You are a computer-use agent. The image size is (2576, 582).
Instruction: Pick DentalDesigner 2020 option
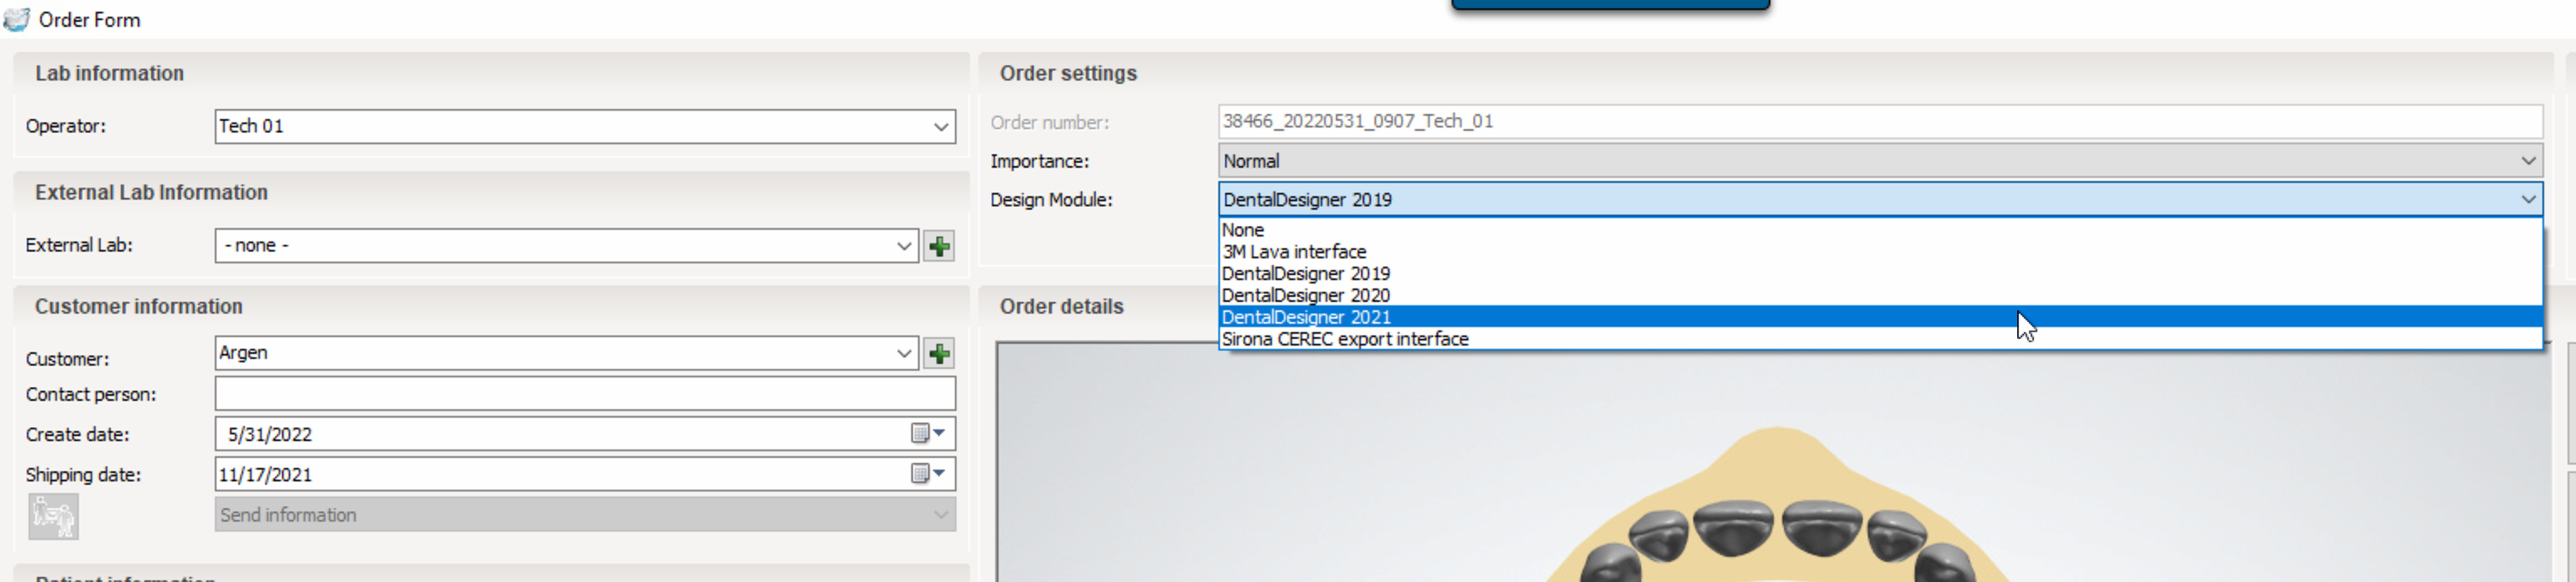1880,296
